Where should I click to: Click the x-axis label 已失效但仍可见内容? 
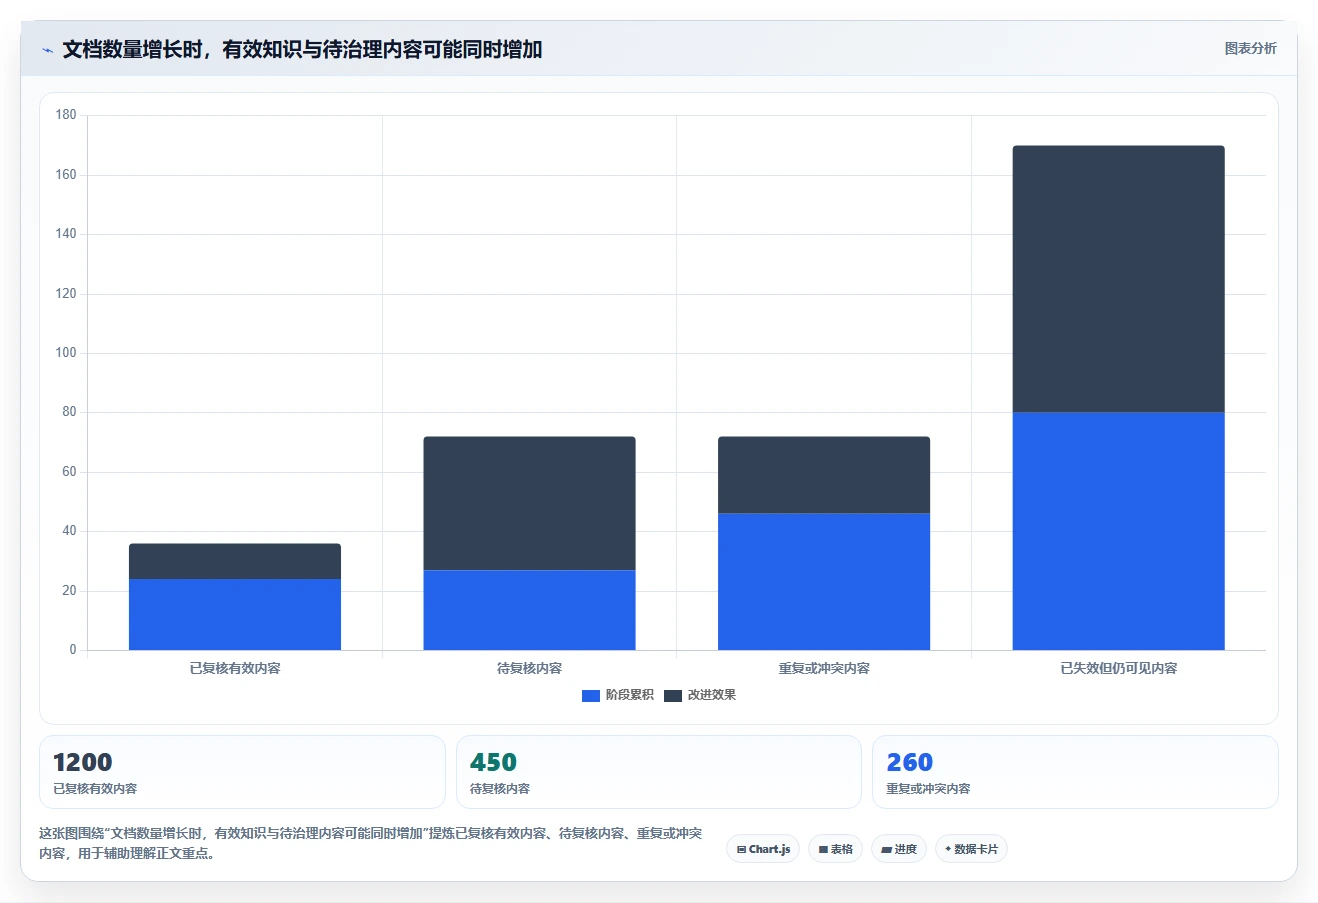[x=1118, y=668]
